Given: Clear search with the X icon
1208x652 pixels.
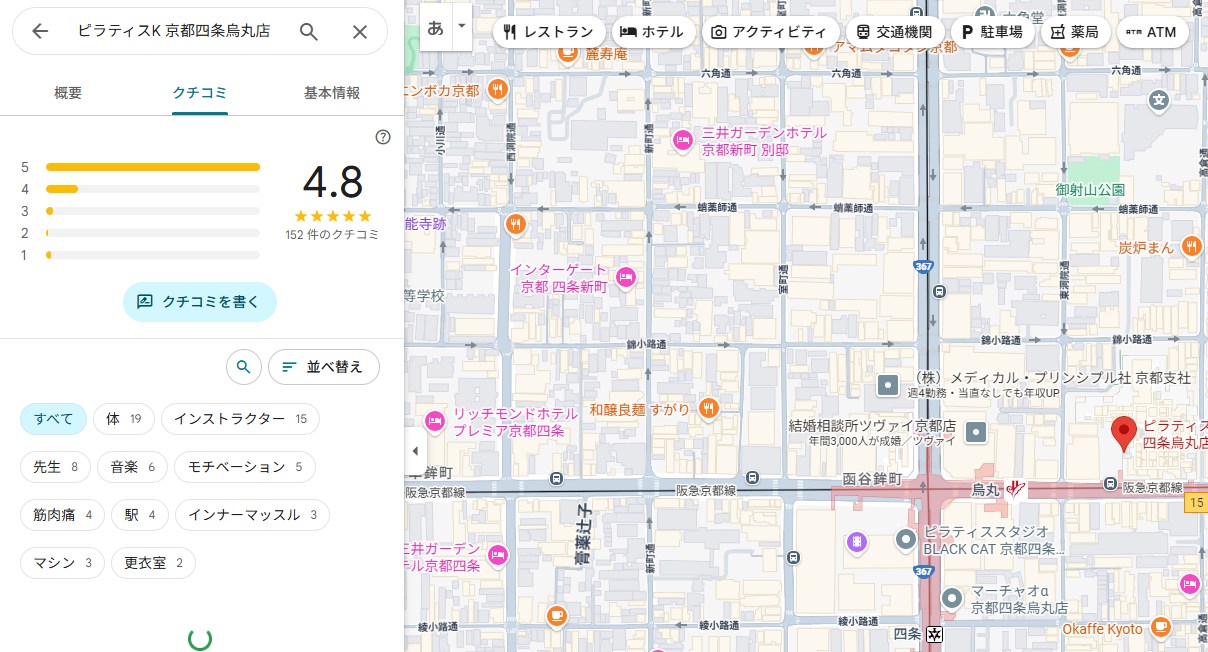Looking at the screenshot, I should pos(360,31).
